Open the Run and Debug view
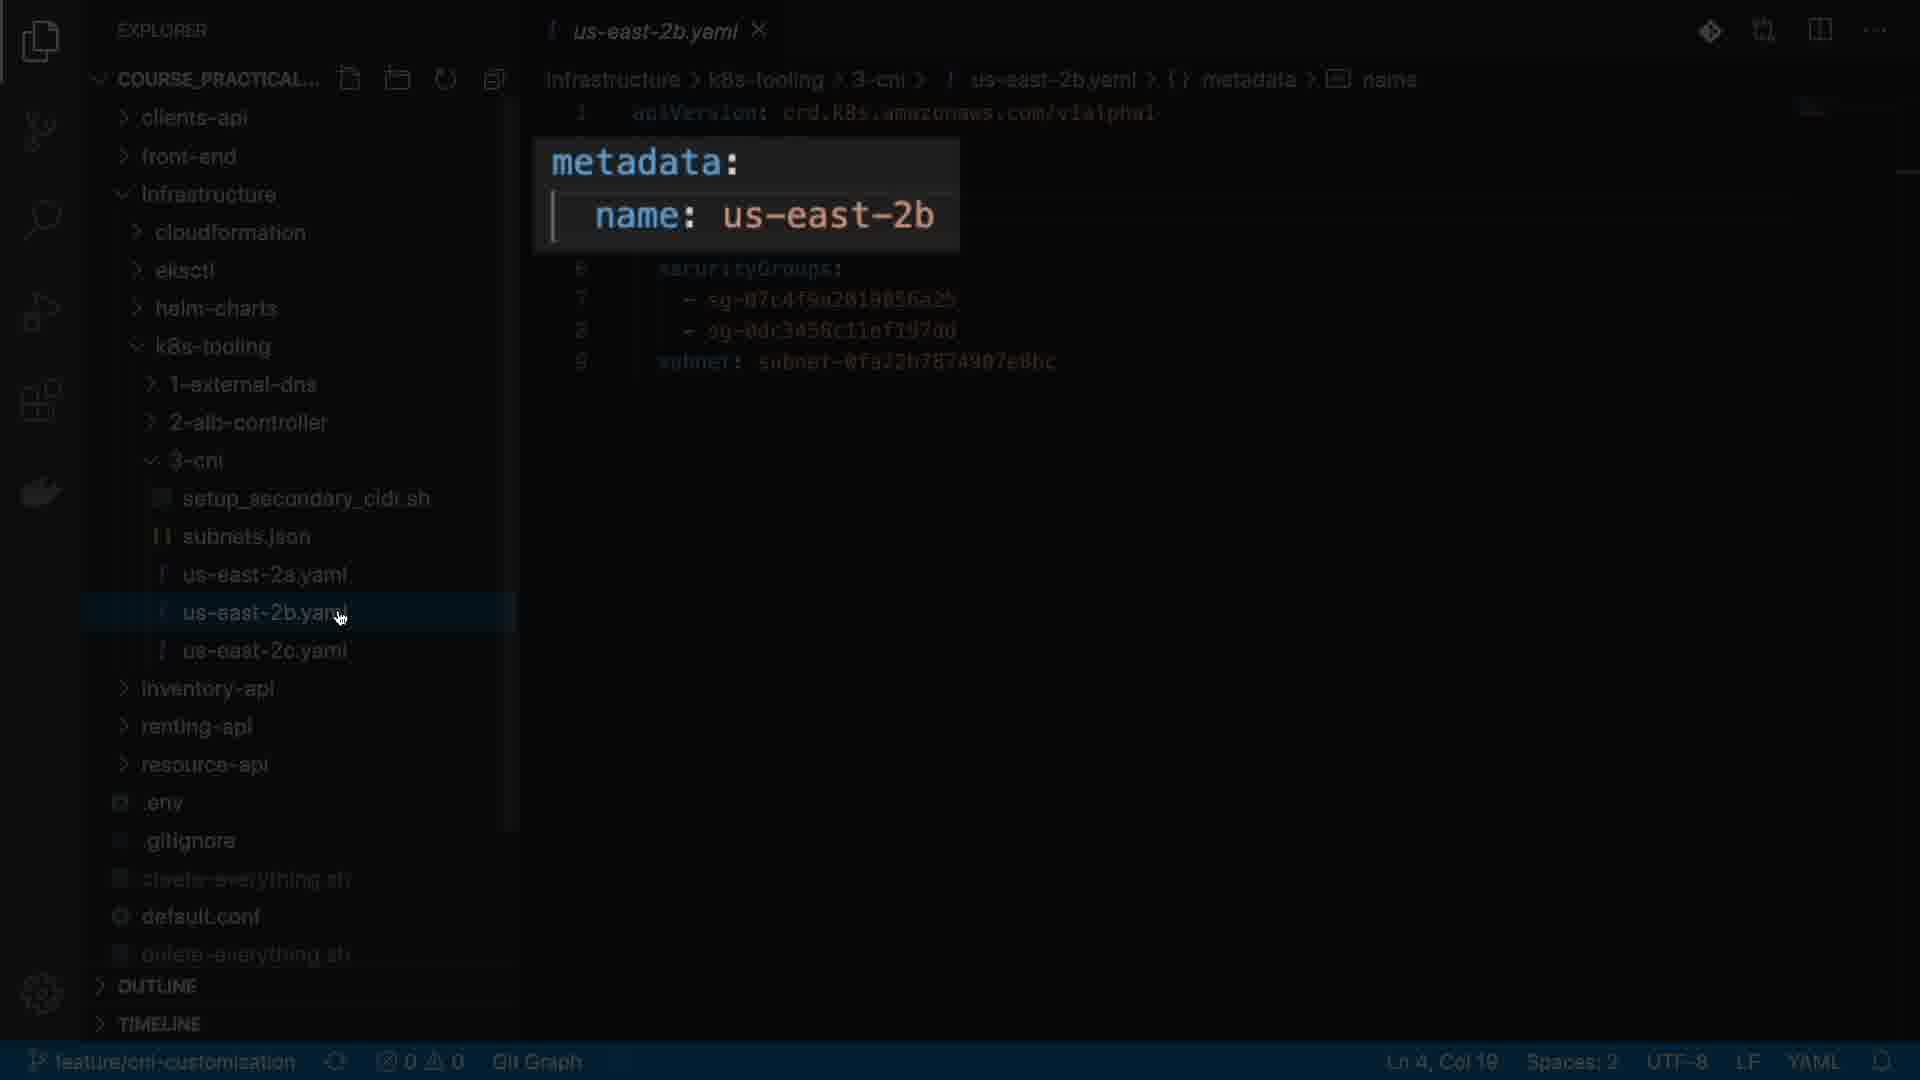The width and height of the screenshot is (1920, 1080). coord(40,311)
